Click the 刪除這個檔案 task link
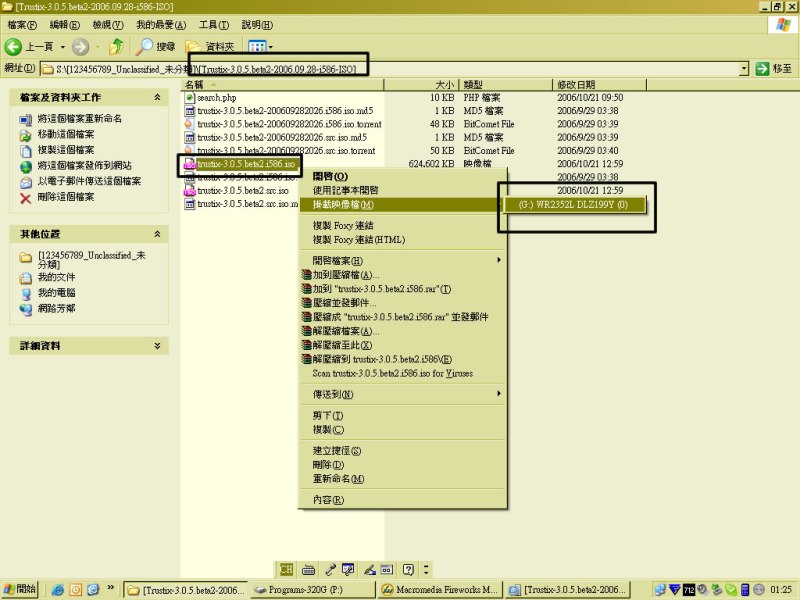800x600 pixels. tap(66, 197)
